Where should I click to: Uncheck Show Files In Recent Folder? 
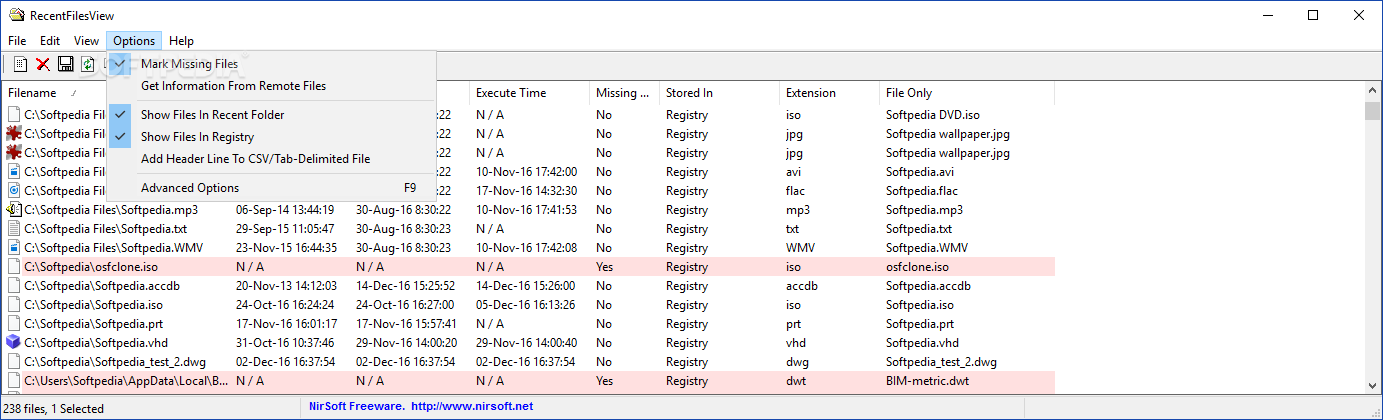pyautogui.click(x=272, y=115)
